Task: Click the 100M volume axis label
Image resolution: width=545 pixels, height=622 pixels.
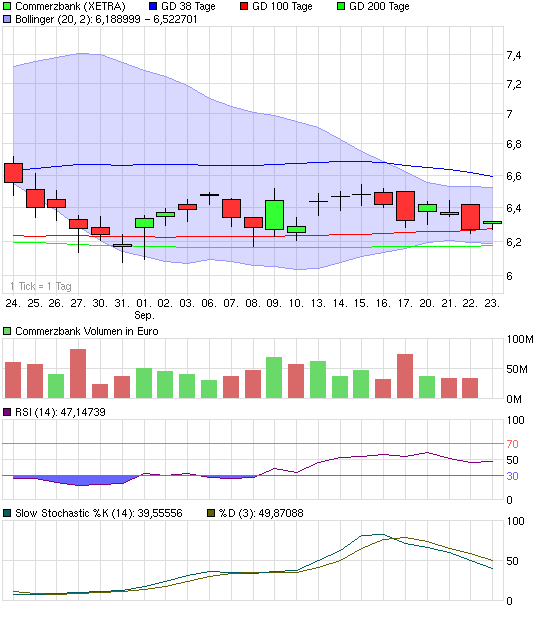Action: [520, 340]
